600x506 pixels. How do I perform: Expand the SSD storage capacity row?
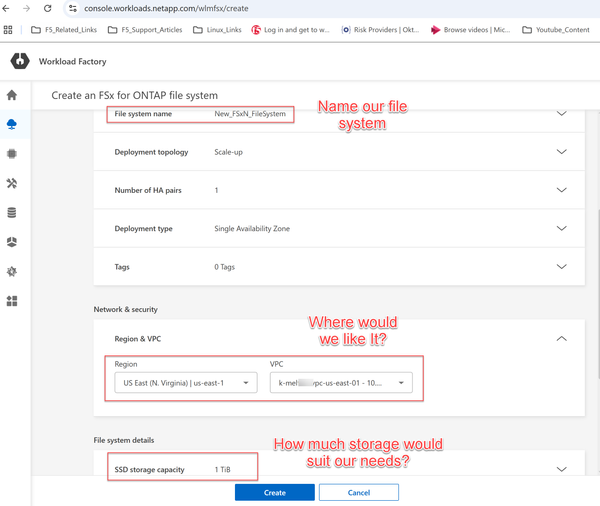click(561, 469)
